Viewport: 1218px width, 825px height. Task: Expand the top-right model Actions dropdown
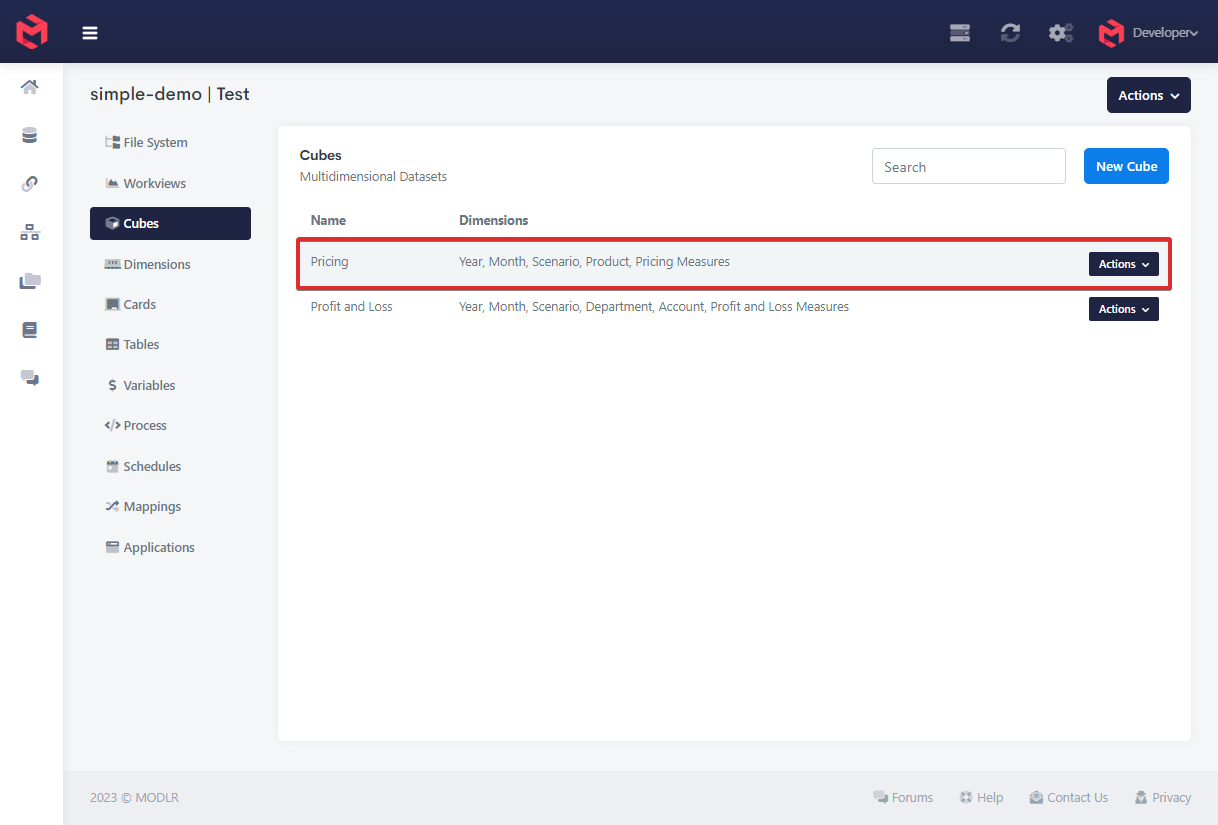[1148, 96]
